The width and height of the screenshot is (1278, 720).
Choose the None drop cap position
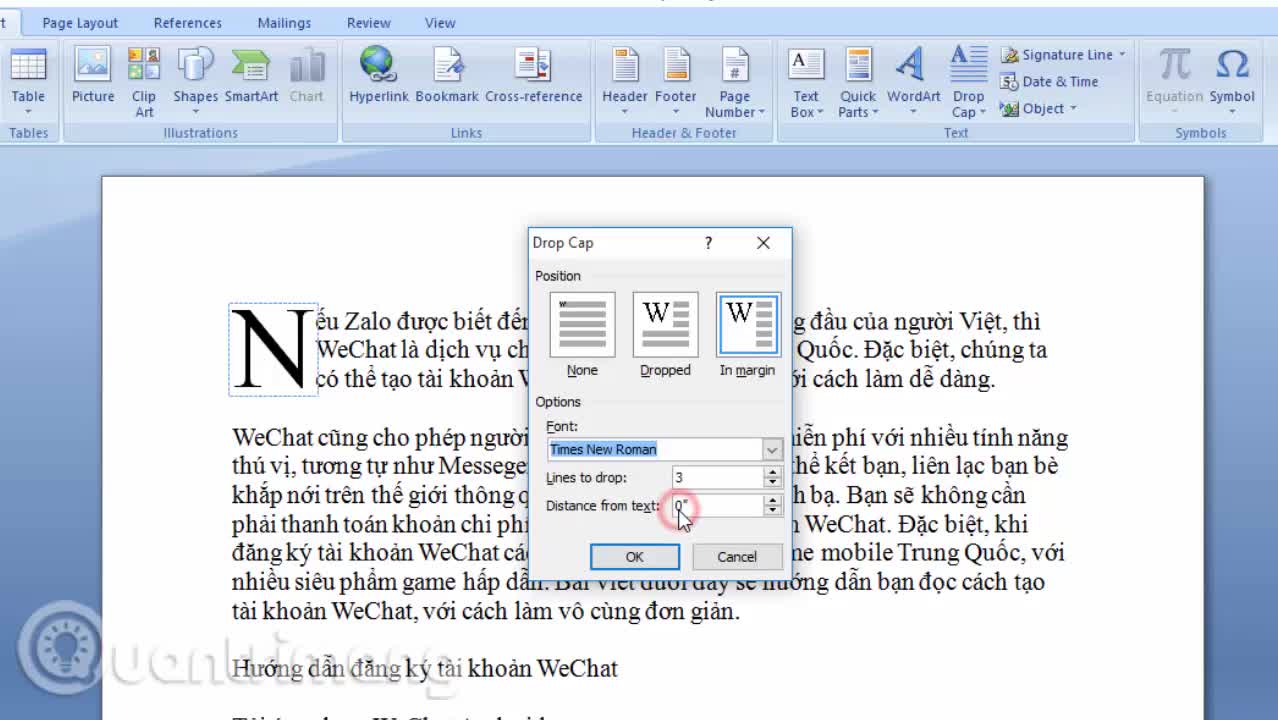[x=582, y=335]
